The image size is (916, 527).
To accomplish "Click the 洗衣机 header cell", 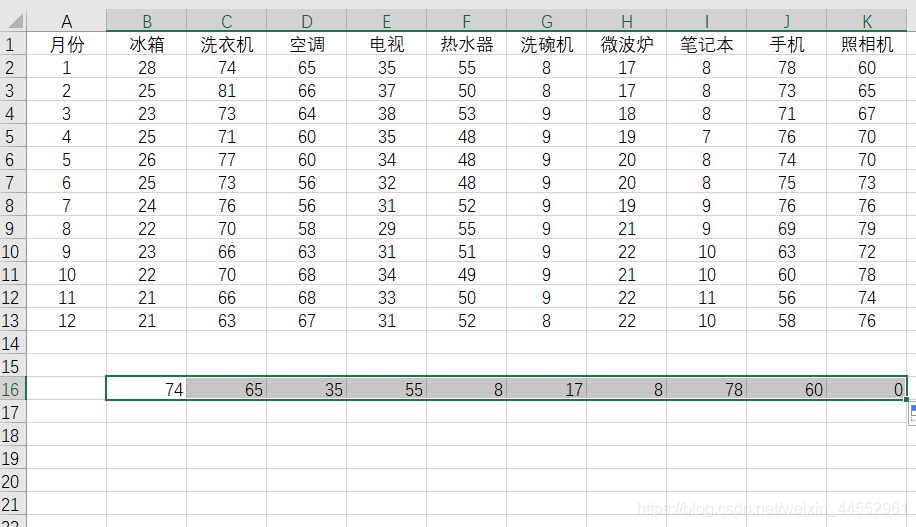I will pyautogui.click(x=227, y=44).
